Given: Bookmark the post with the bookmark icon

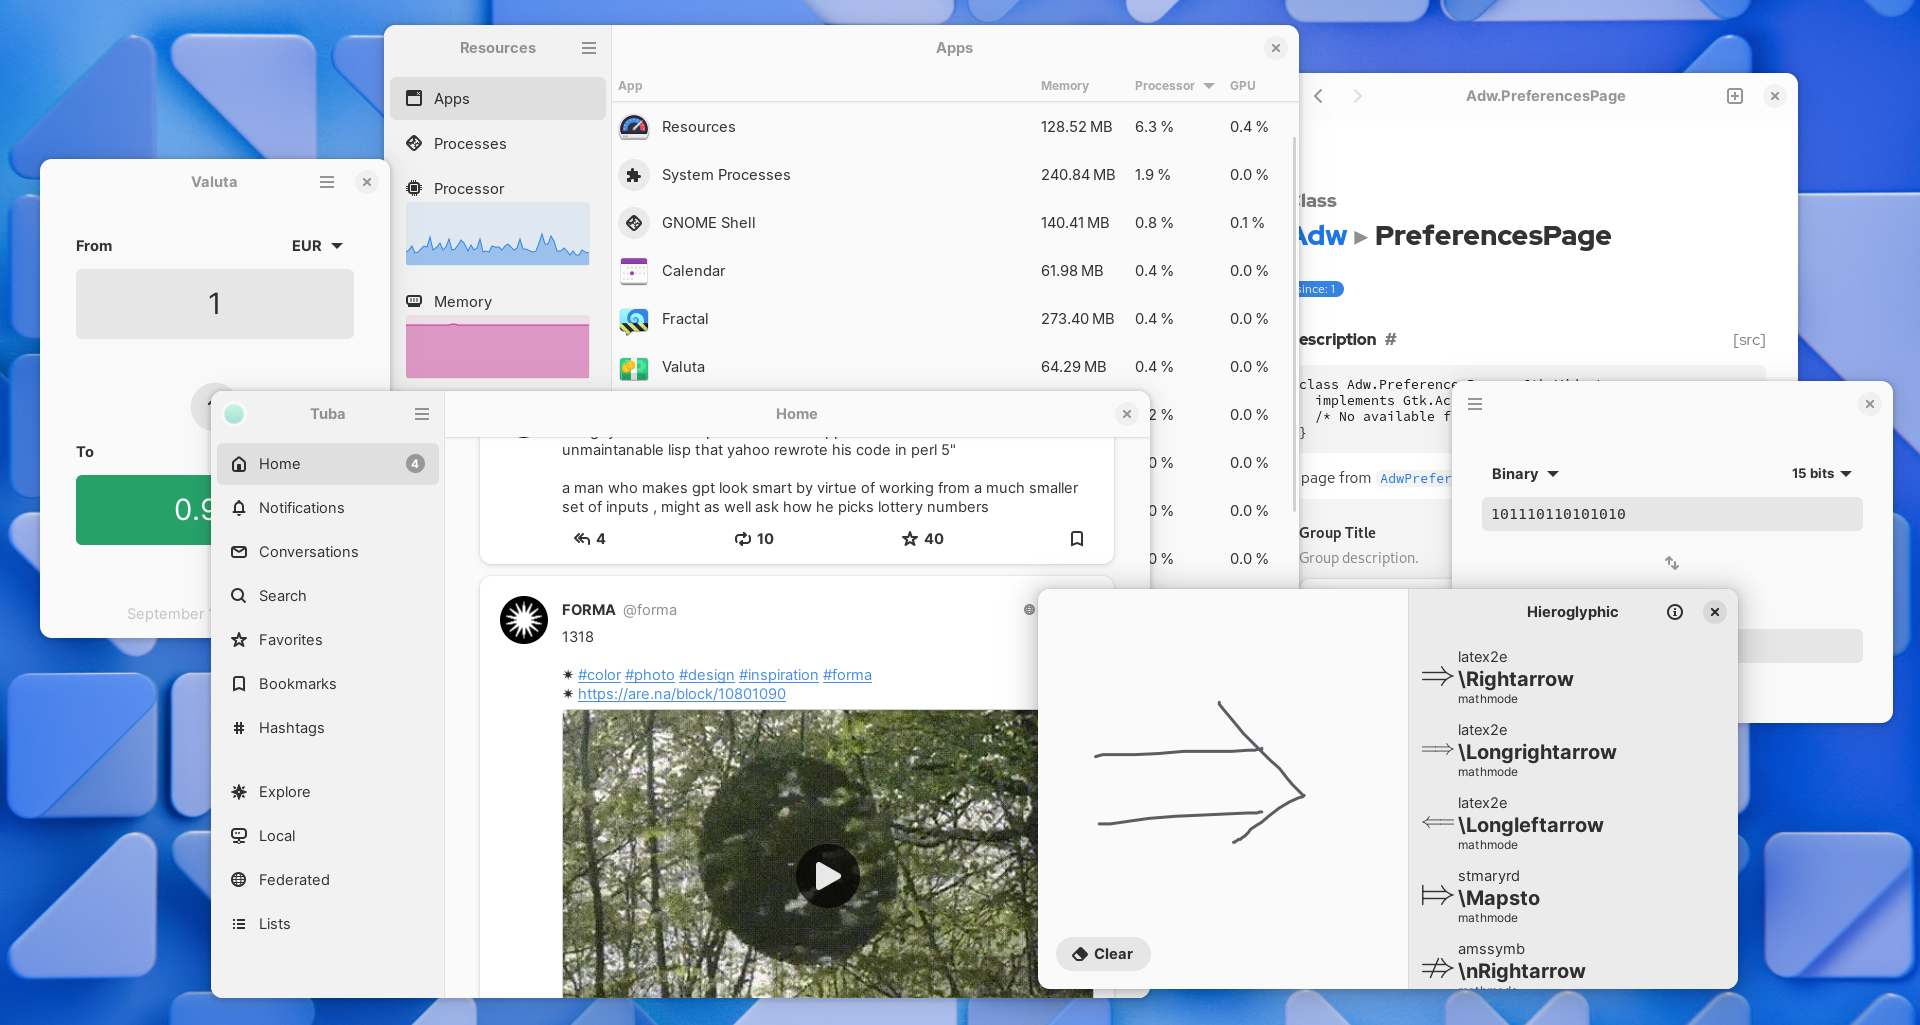Looking at the screenshot, I should click(x=1077, y=539).
